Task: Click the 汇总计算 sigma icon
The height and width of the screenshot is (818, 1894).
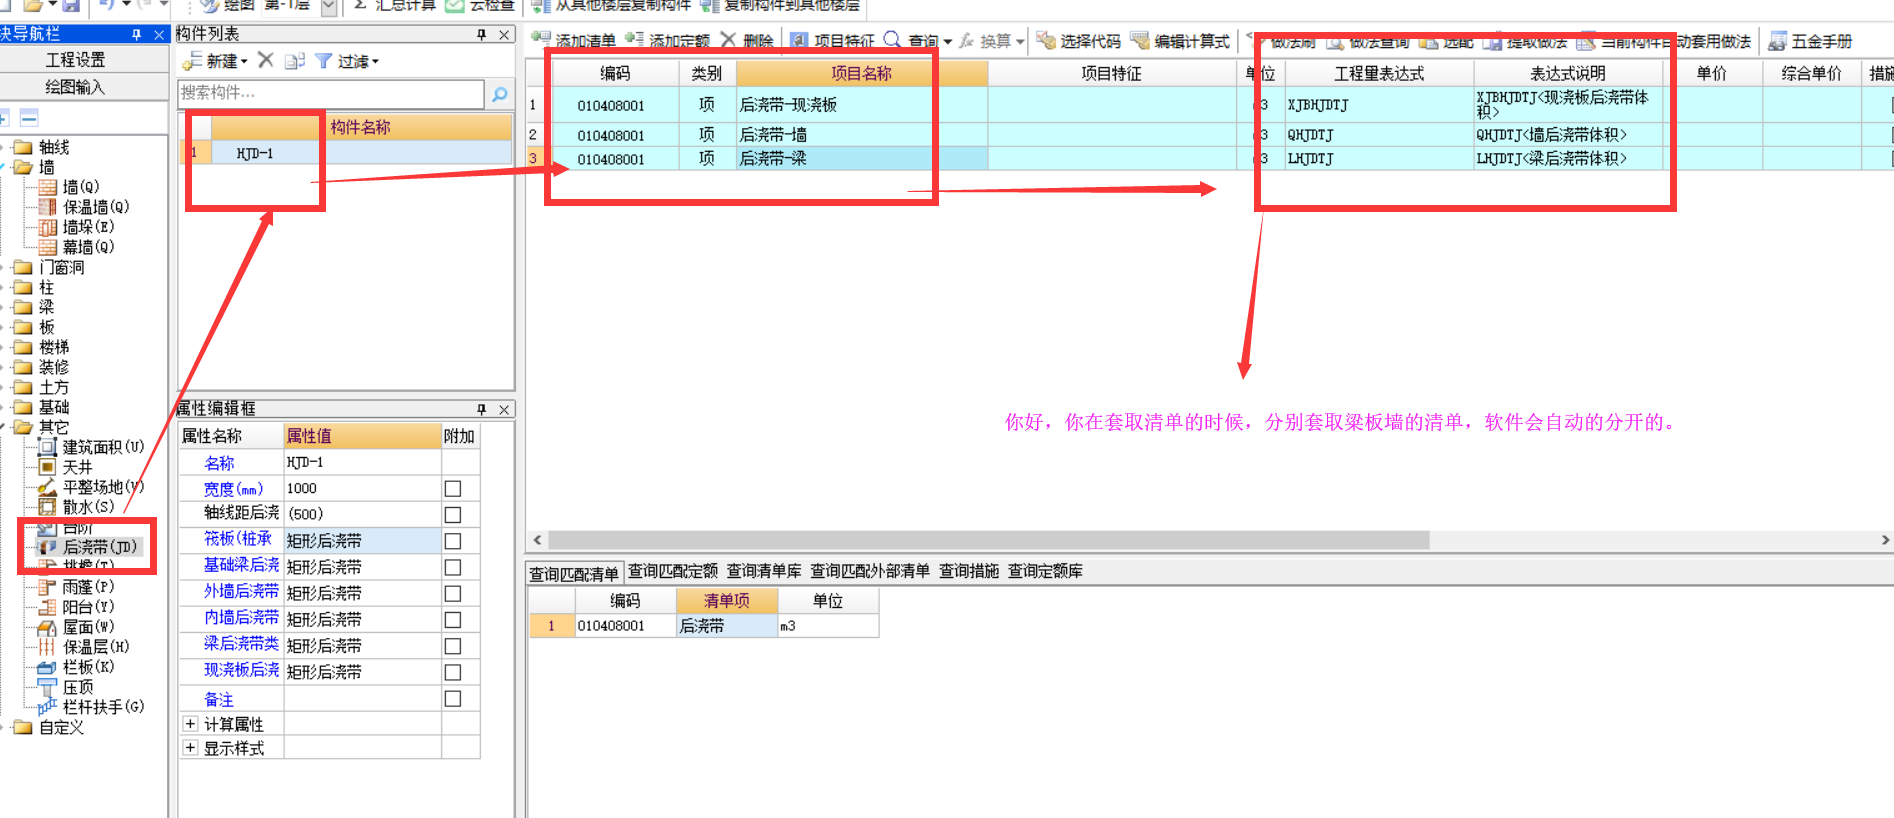Action: click(x=361, y=5)
